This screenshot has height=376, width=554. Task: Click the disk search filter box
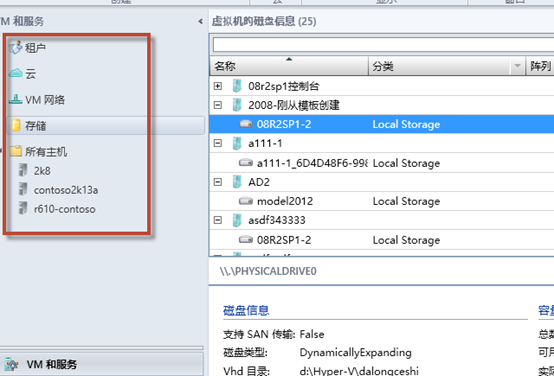coord(383,45)
